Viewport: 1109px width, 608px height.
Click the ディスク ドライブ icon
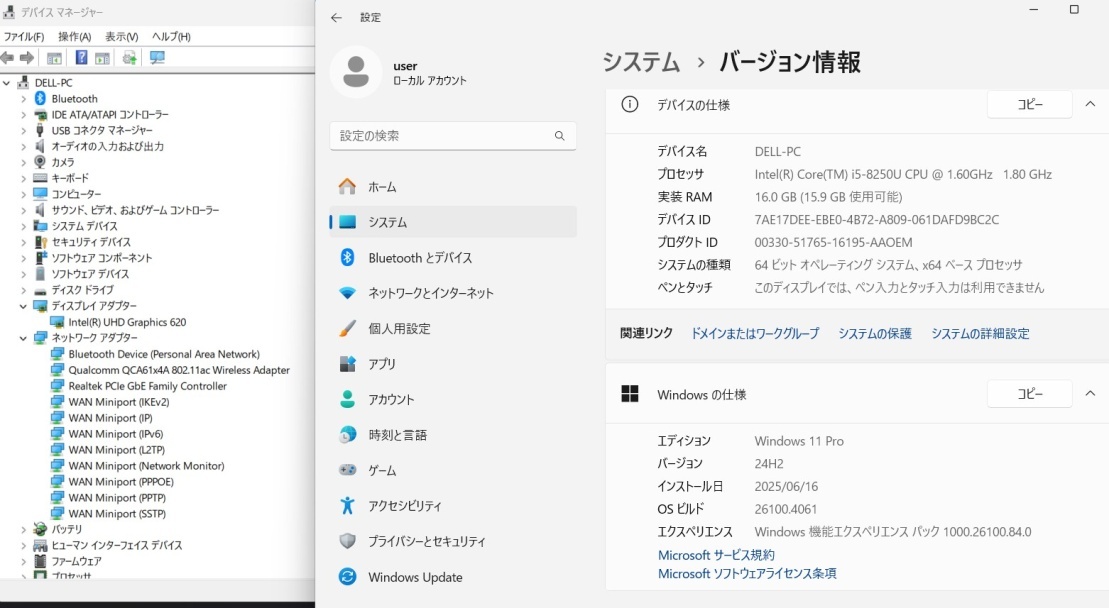(x=40, y=291)
